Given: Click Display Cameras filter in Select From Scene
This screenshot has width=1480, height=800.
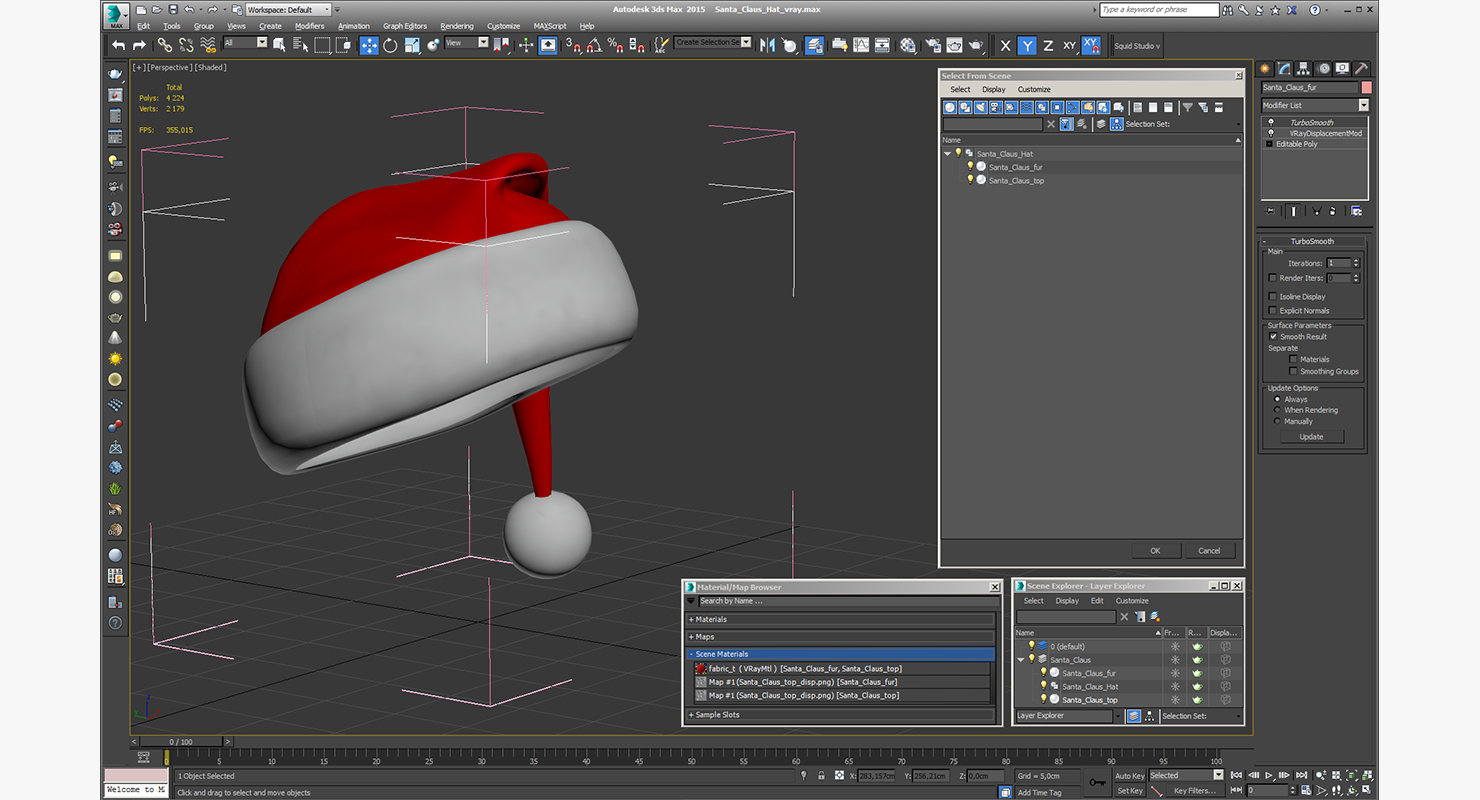Looking at the screenshot, I should tap(996, 107).
